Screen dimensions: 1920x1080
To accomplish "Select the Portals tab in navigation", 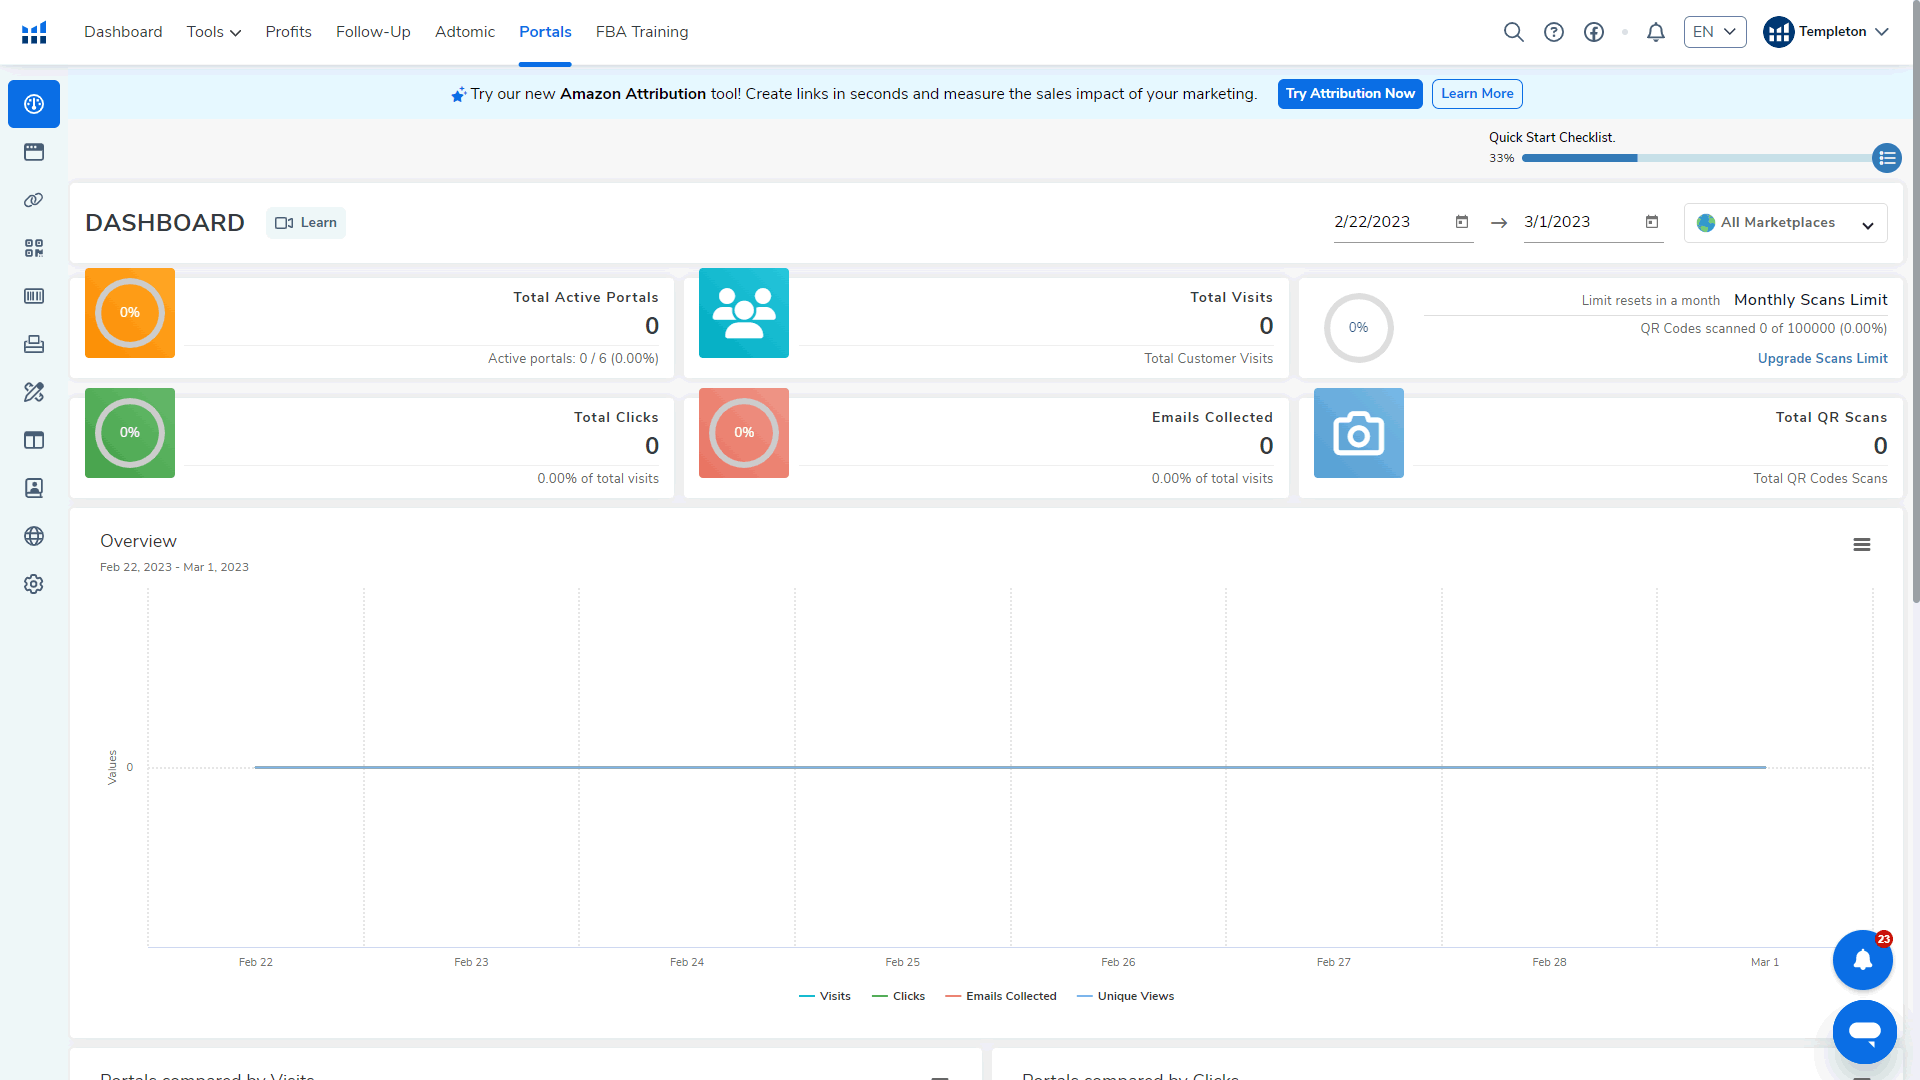I will pyautogui.click(x=545, y=32).
